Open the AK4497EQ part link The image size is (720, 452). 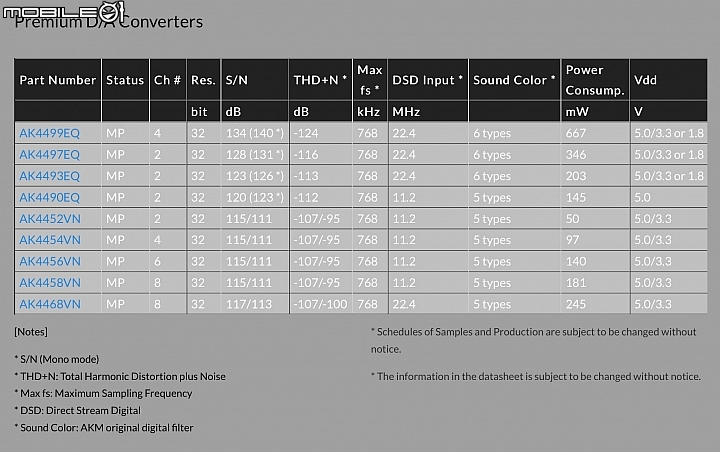tap(49, 155)
